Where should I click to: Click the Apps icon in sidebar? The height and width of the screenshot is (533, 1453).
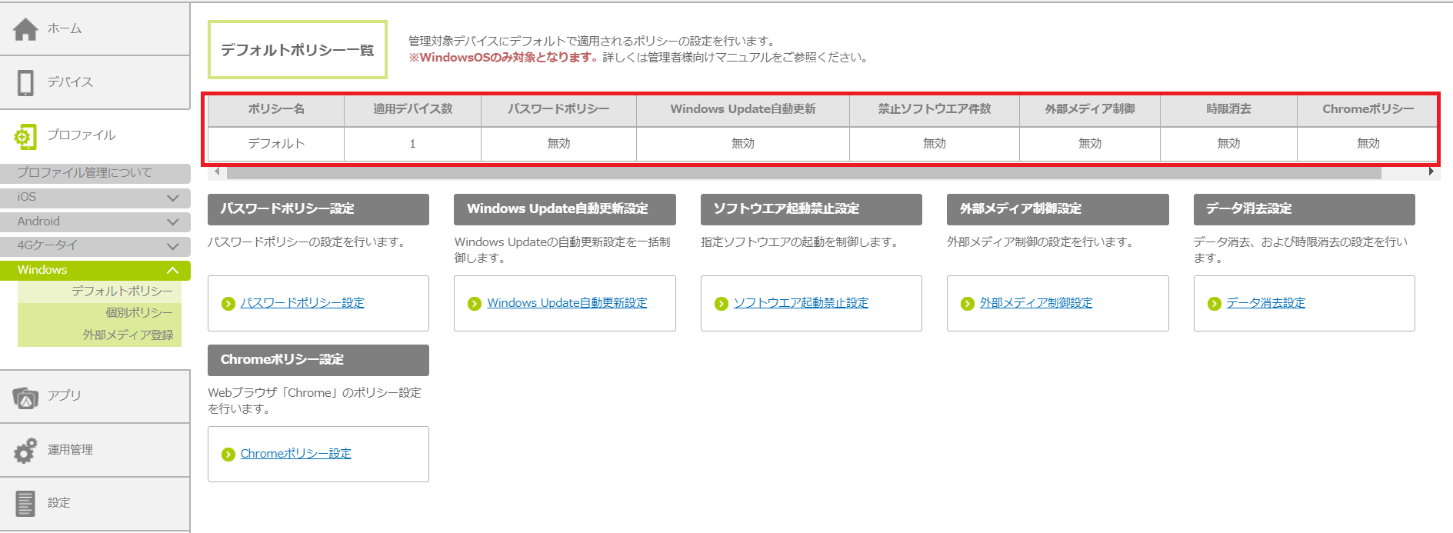coord(26,396)
